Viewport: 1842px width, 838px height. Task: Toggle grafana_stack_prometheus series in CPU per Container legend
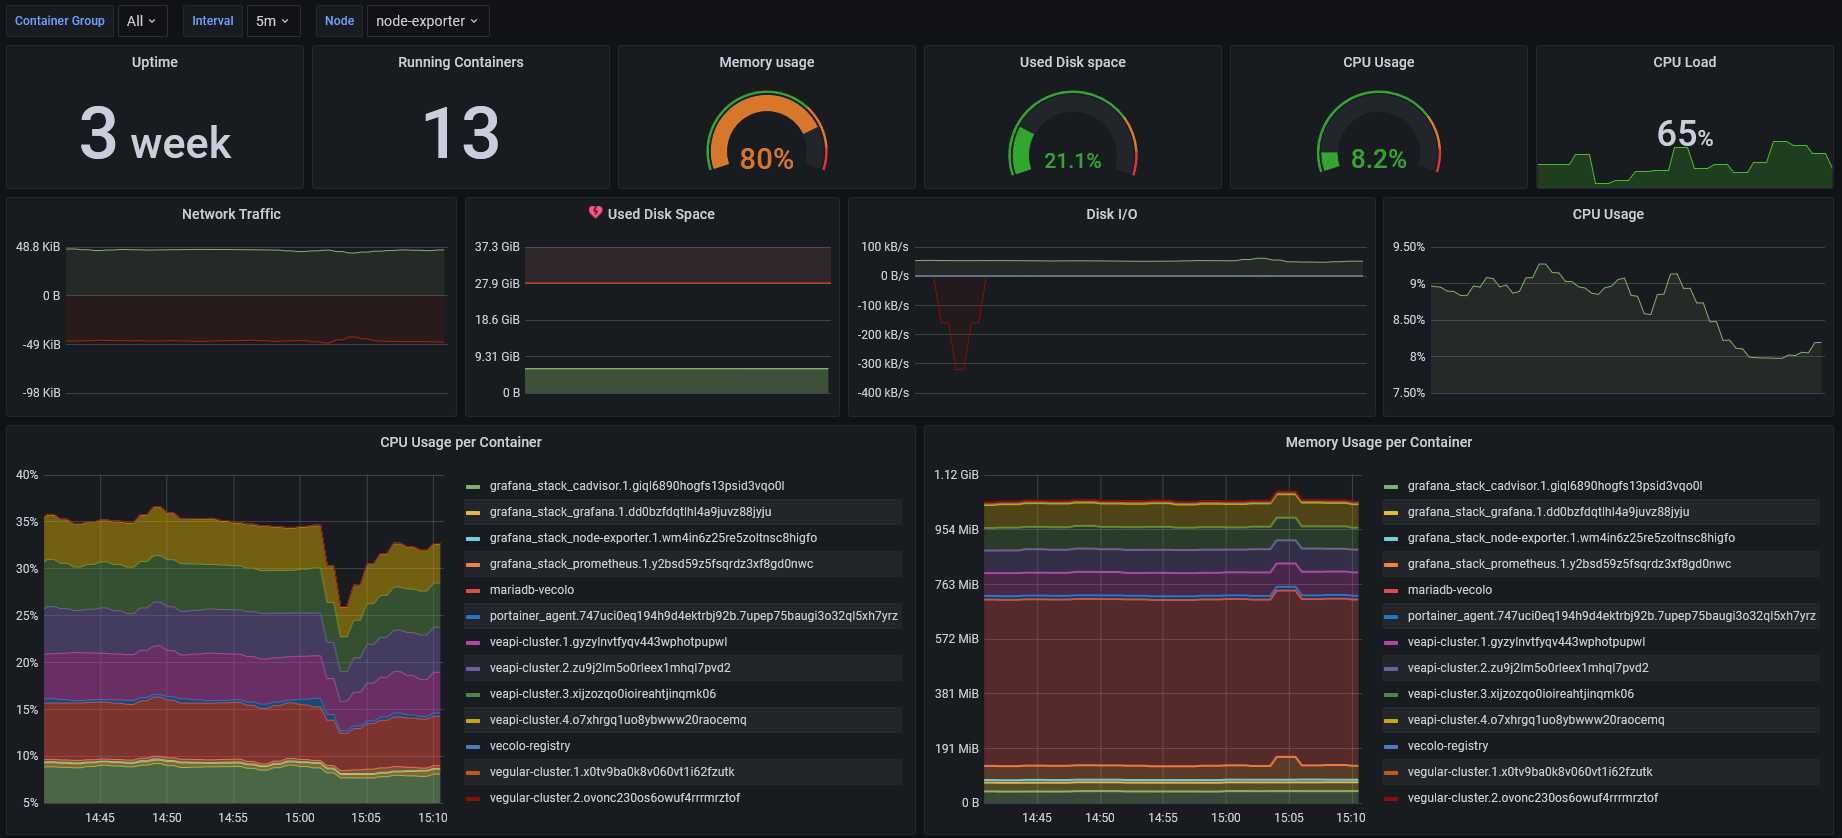tap(651, 564)
